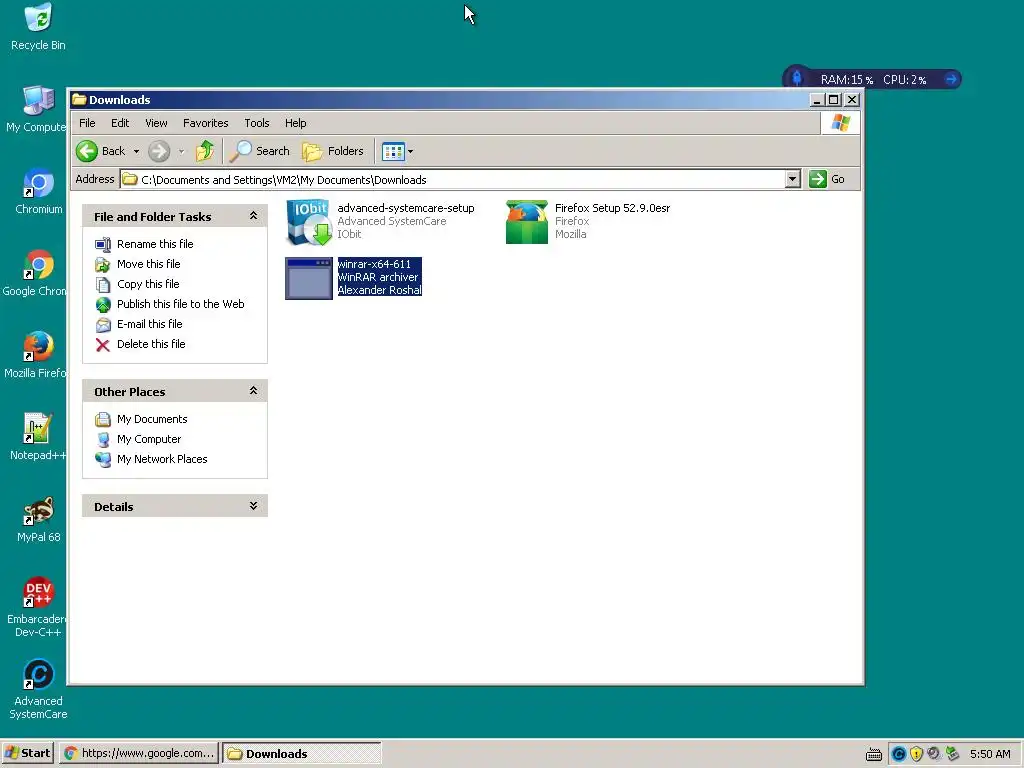Click the RAM:15% readout on widget
1024x768 pixels.
coord(846,80)
